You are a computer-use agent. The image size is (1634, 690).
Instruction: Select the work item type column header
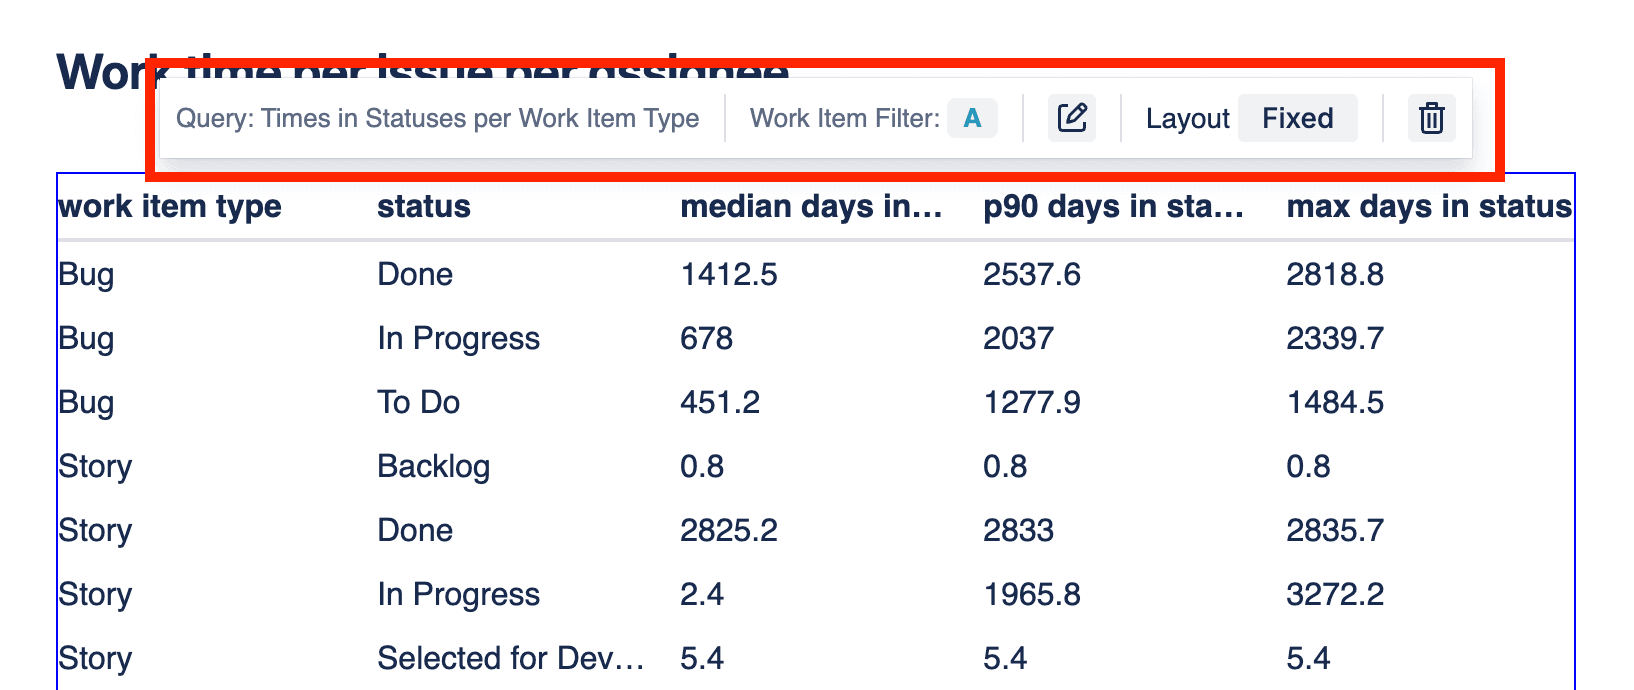point(170,206)
